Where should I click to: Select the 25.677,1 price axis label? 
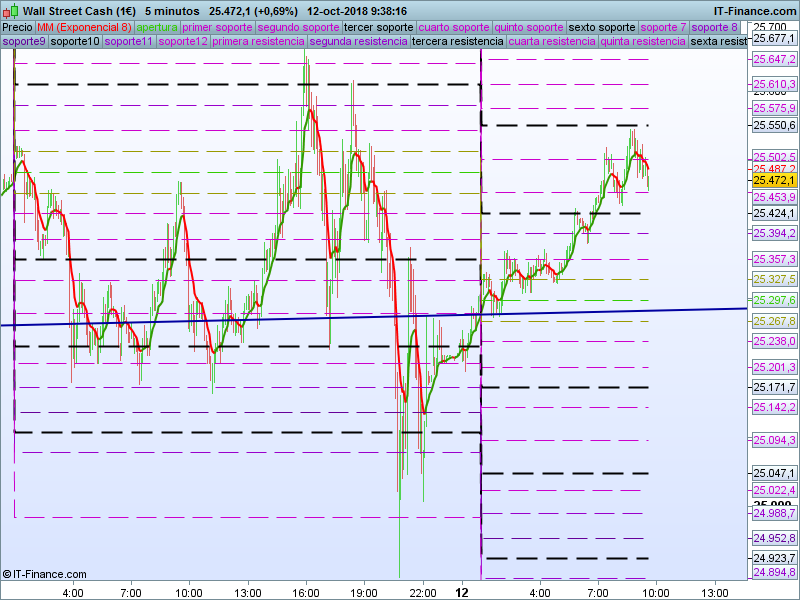[x=774, y=38]
